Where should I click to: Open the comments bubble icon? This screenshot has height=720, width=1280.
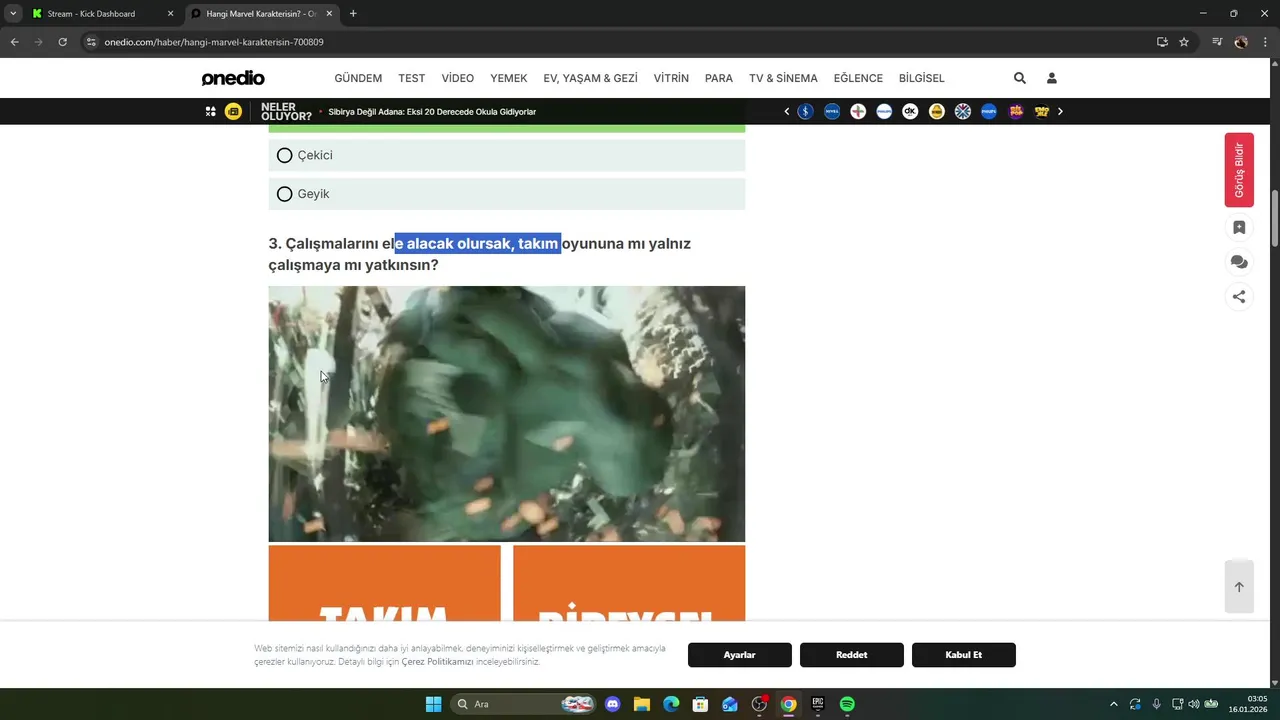(1239, 262)
